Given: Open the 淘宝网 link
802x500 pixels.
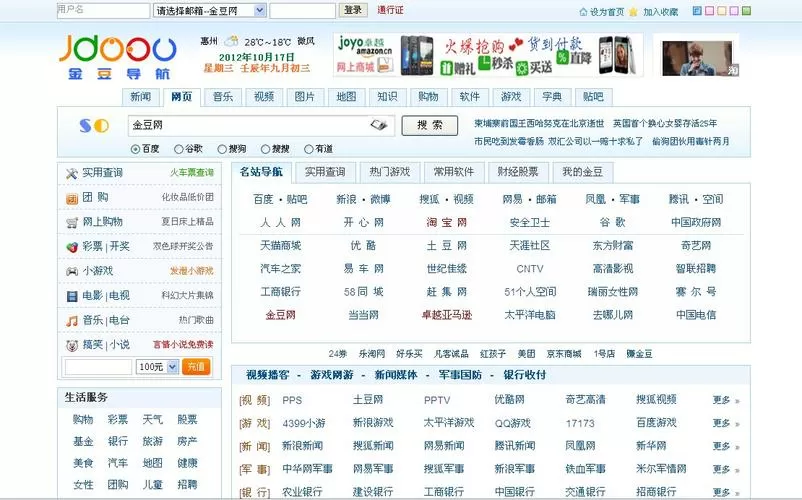Looking at the screenshot, I should pyautogui.click(x=447, y=222).
